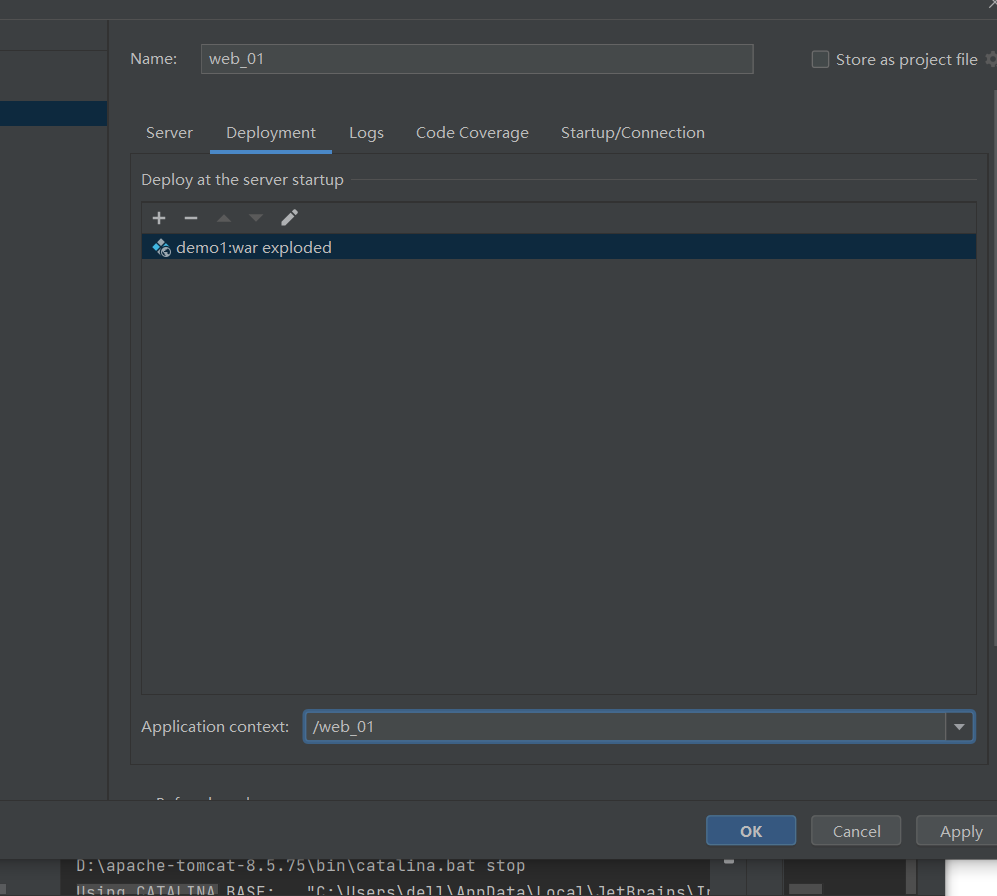Viewport: 997px width, 896px height.
Task: Open the Logs tab
Action: 366,132
